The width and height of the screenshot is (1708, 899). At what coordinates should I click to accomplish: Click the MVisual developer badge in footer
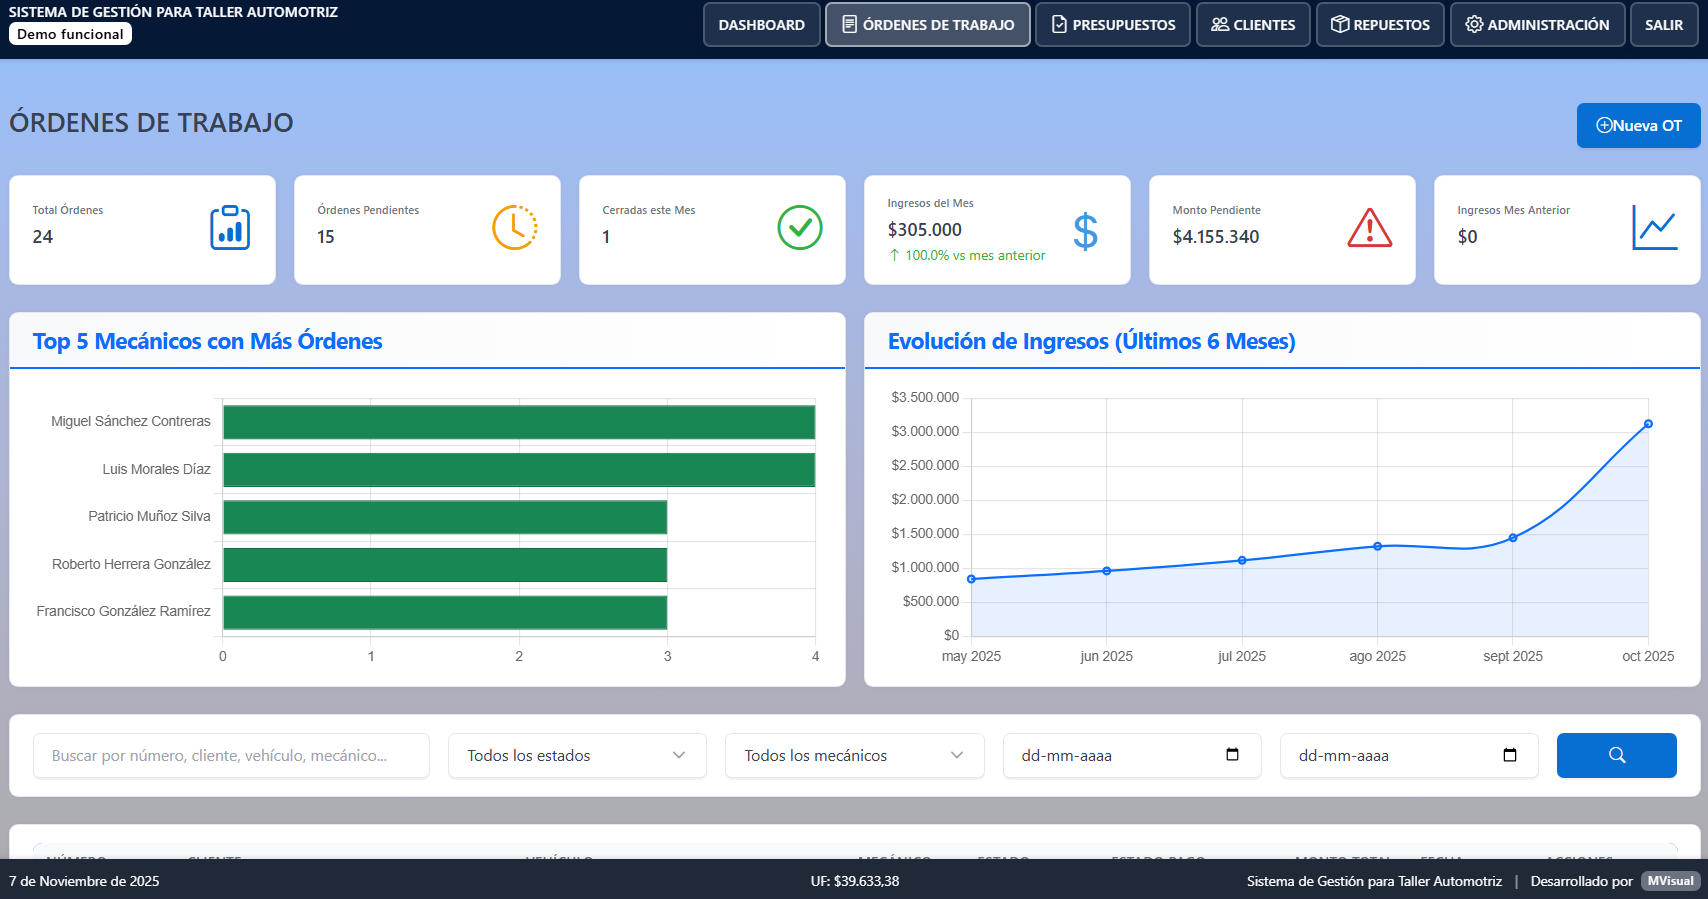(1671, 881)
